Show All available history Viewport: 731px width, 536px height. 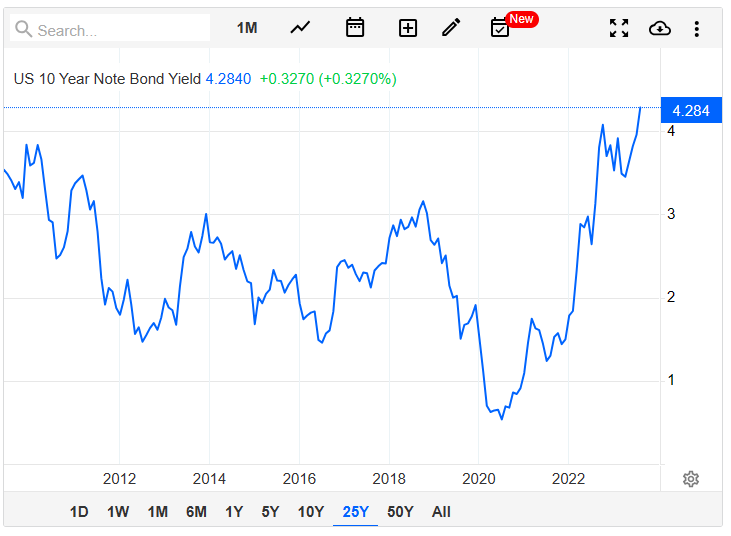pos(441,512)
